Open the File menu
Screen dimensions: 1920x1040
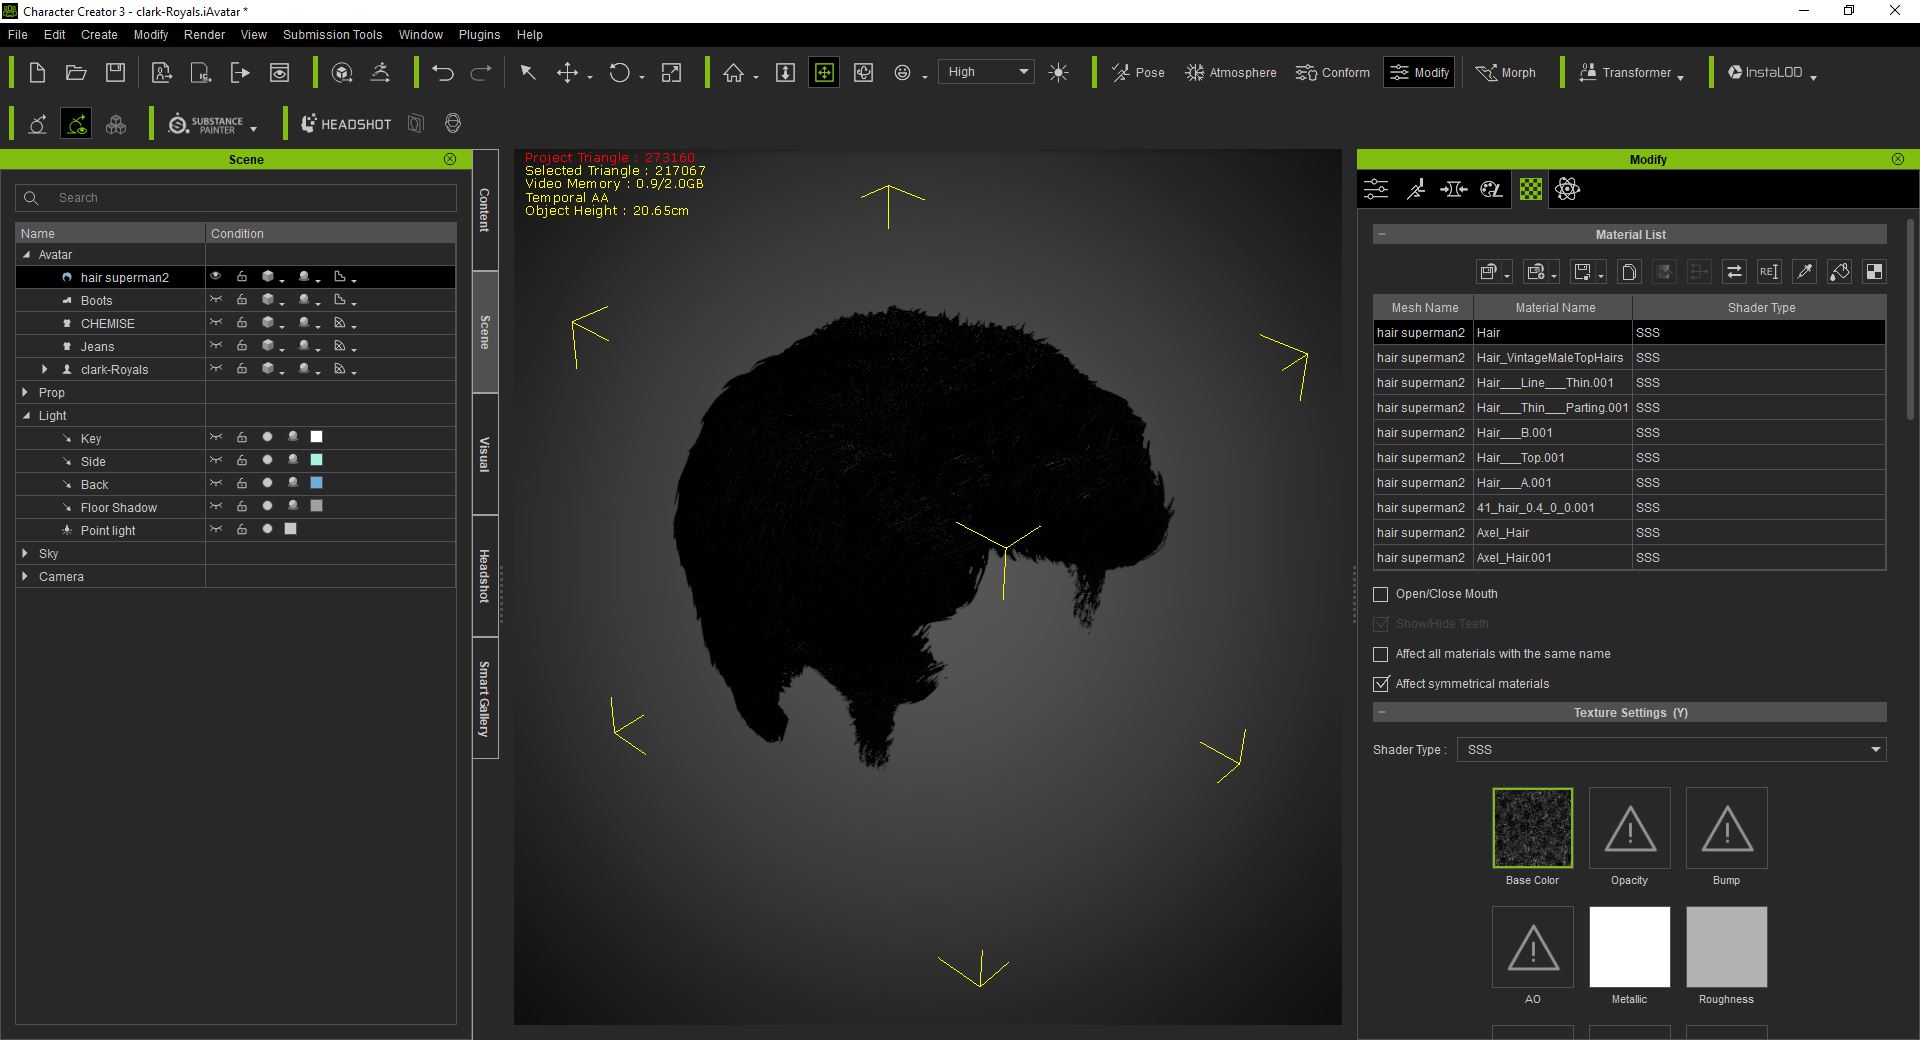(18, 34)
